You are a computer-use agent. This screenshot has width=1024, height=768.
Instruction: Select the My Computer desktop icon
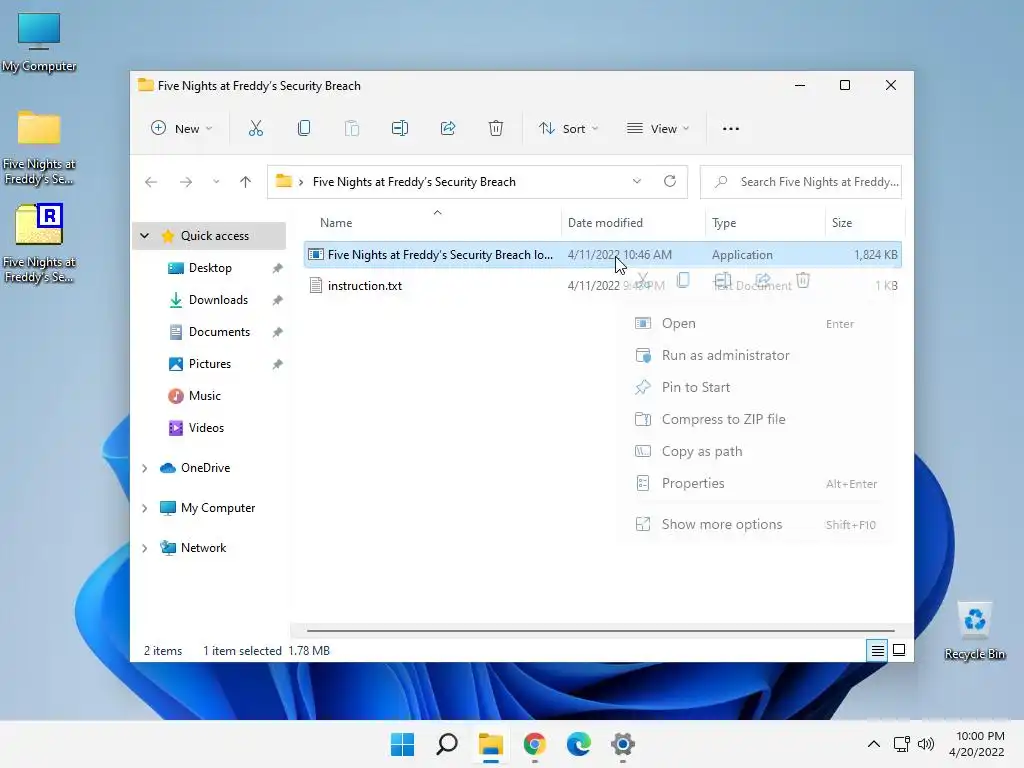coord(39,42)
